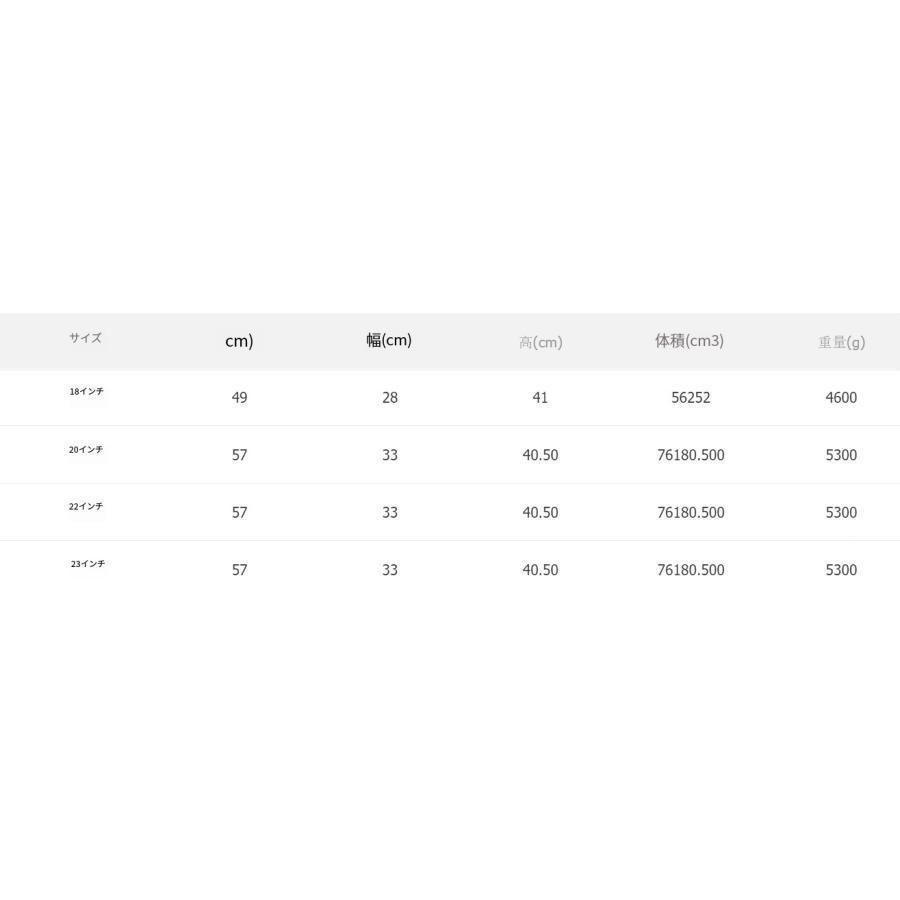Click 40.50 height in the 22インチ row
This screenshot has width=900, height=900.
click(540, 513)
